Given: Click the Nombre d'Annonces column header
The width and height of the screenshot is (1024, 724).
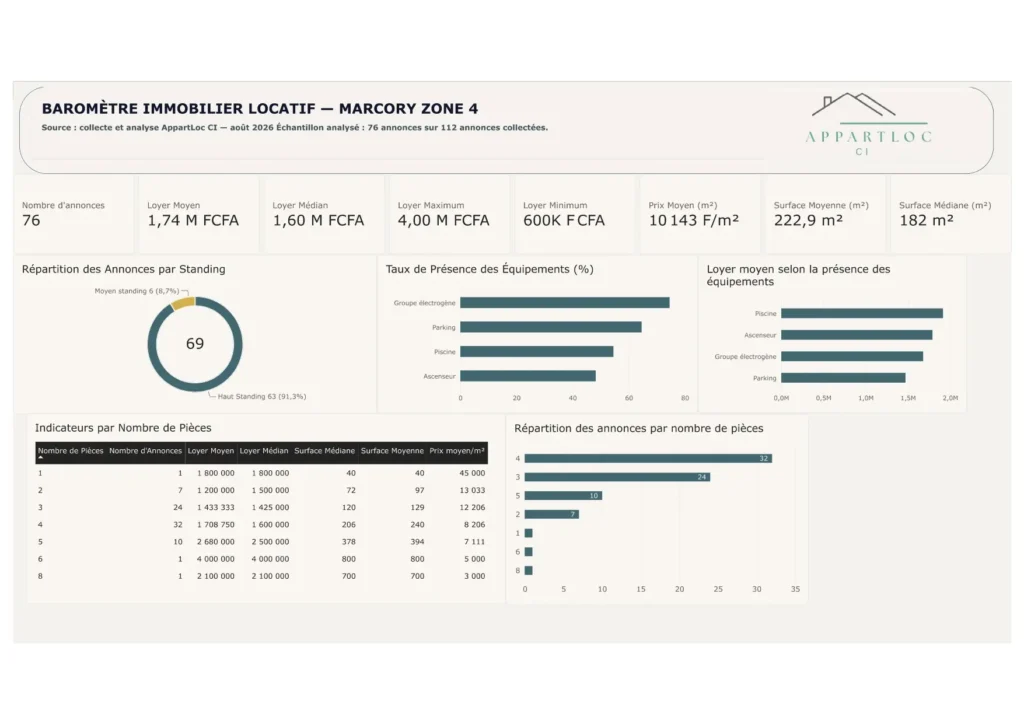Looking at the screenshot, I should click(x=146, y=452).
